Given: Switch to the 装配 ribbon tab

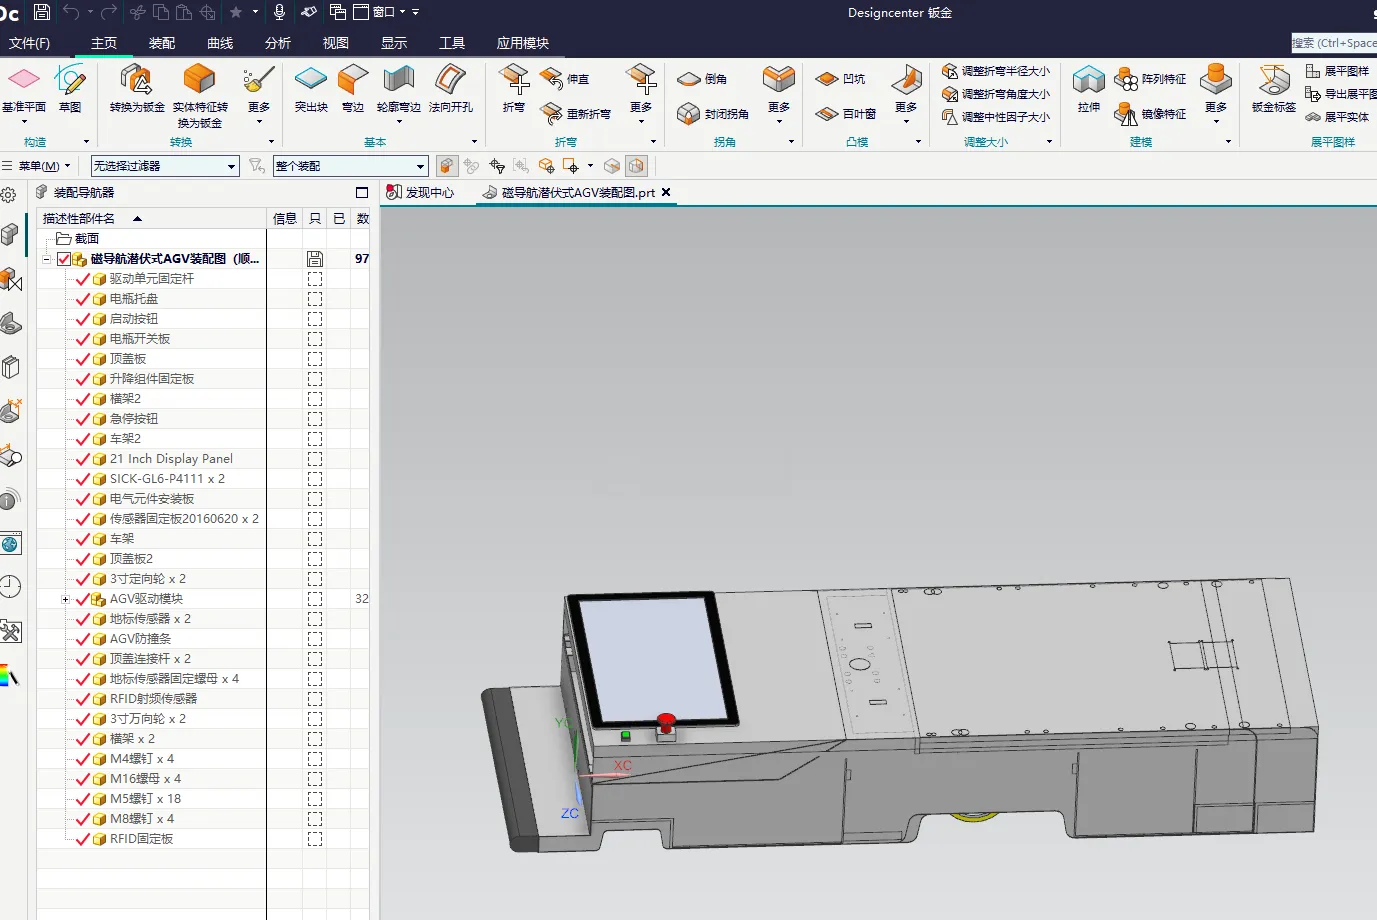Looking at the screenshot, I should point(162,43).
